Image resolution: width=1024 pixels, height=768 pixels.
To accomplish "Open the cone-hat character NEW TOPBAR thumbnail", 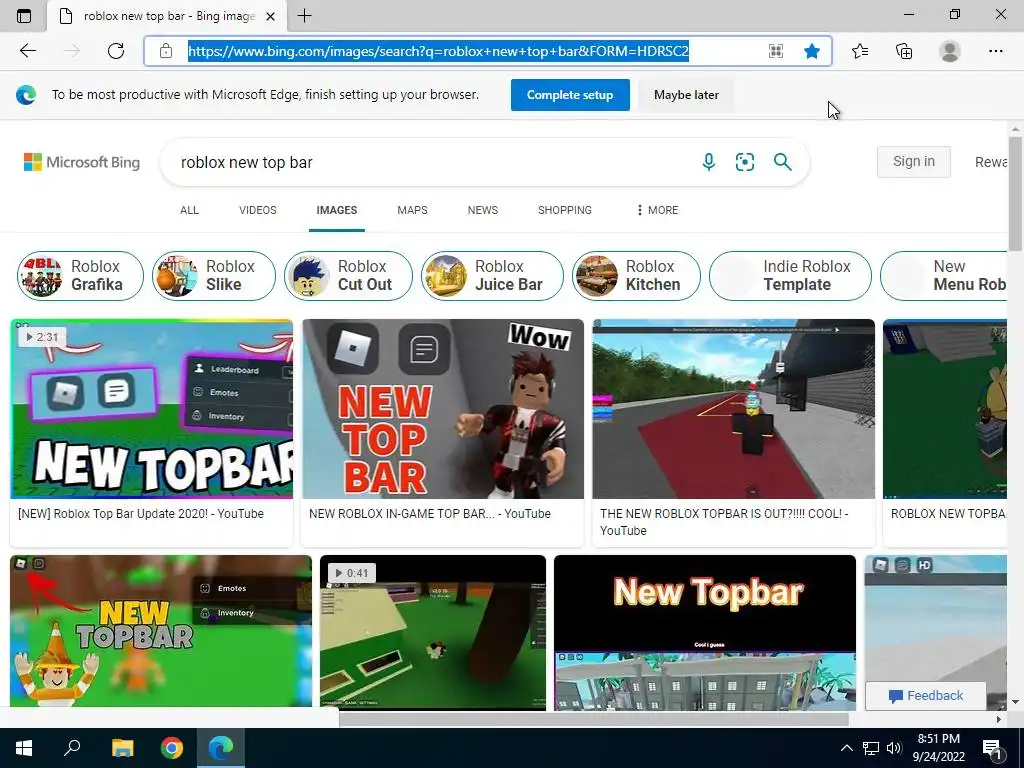I will (161, 630).
